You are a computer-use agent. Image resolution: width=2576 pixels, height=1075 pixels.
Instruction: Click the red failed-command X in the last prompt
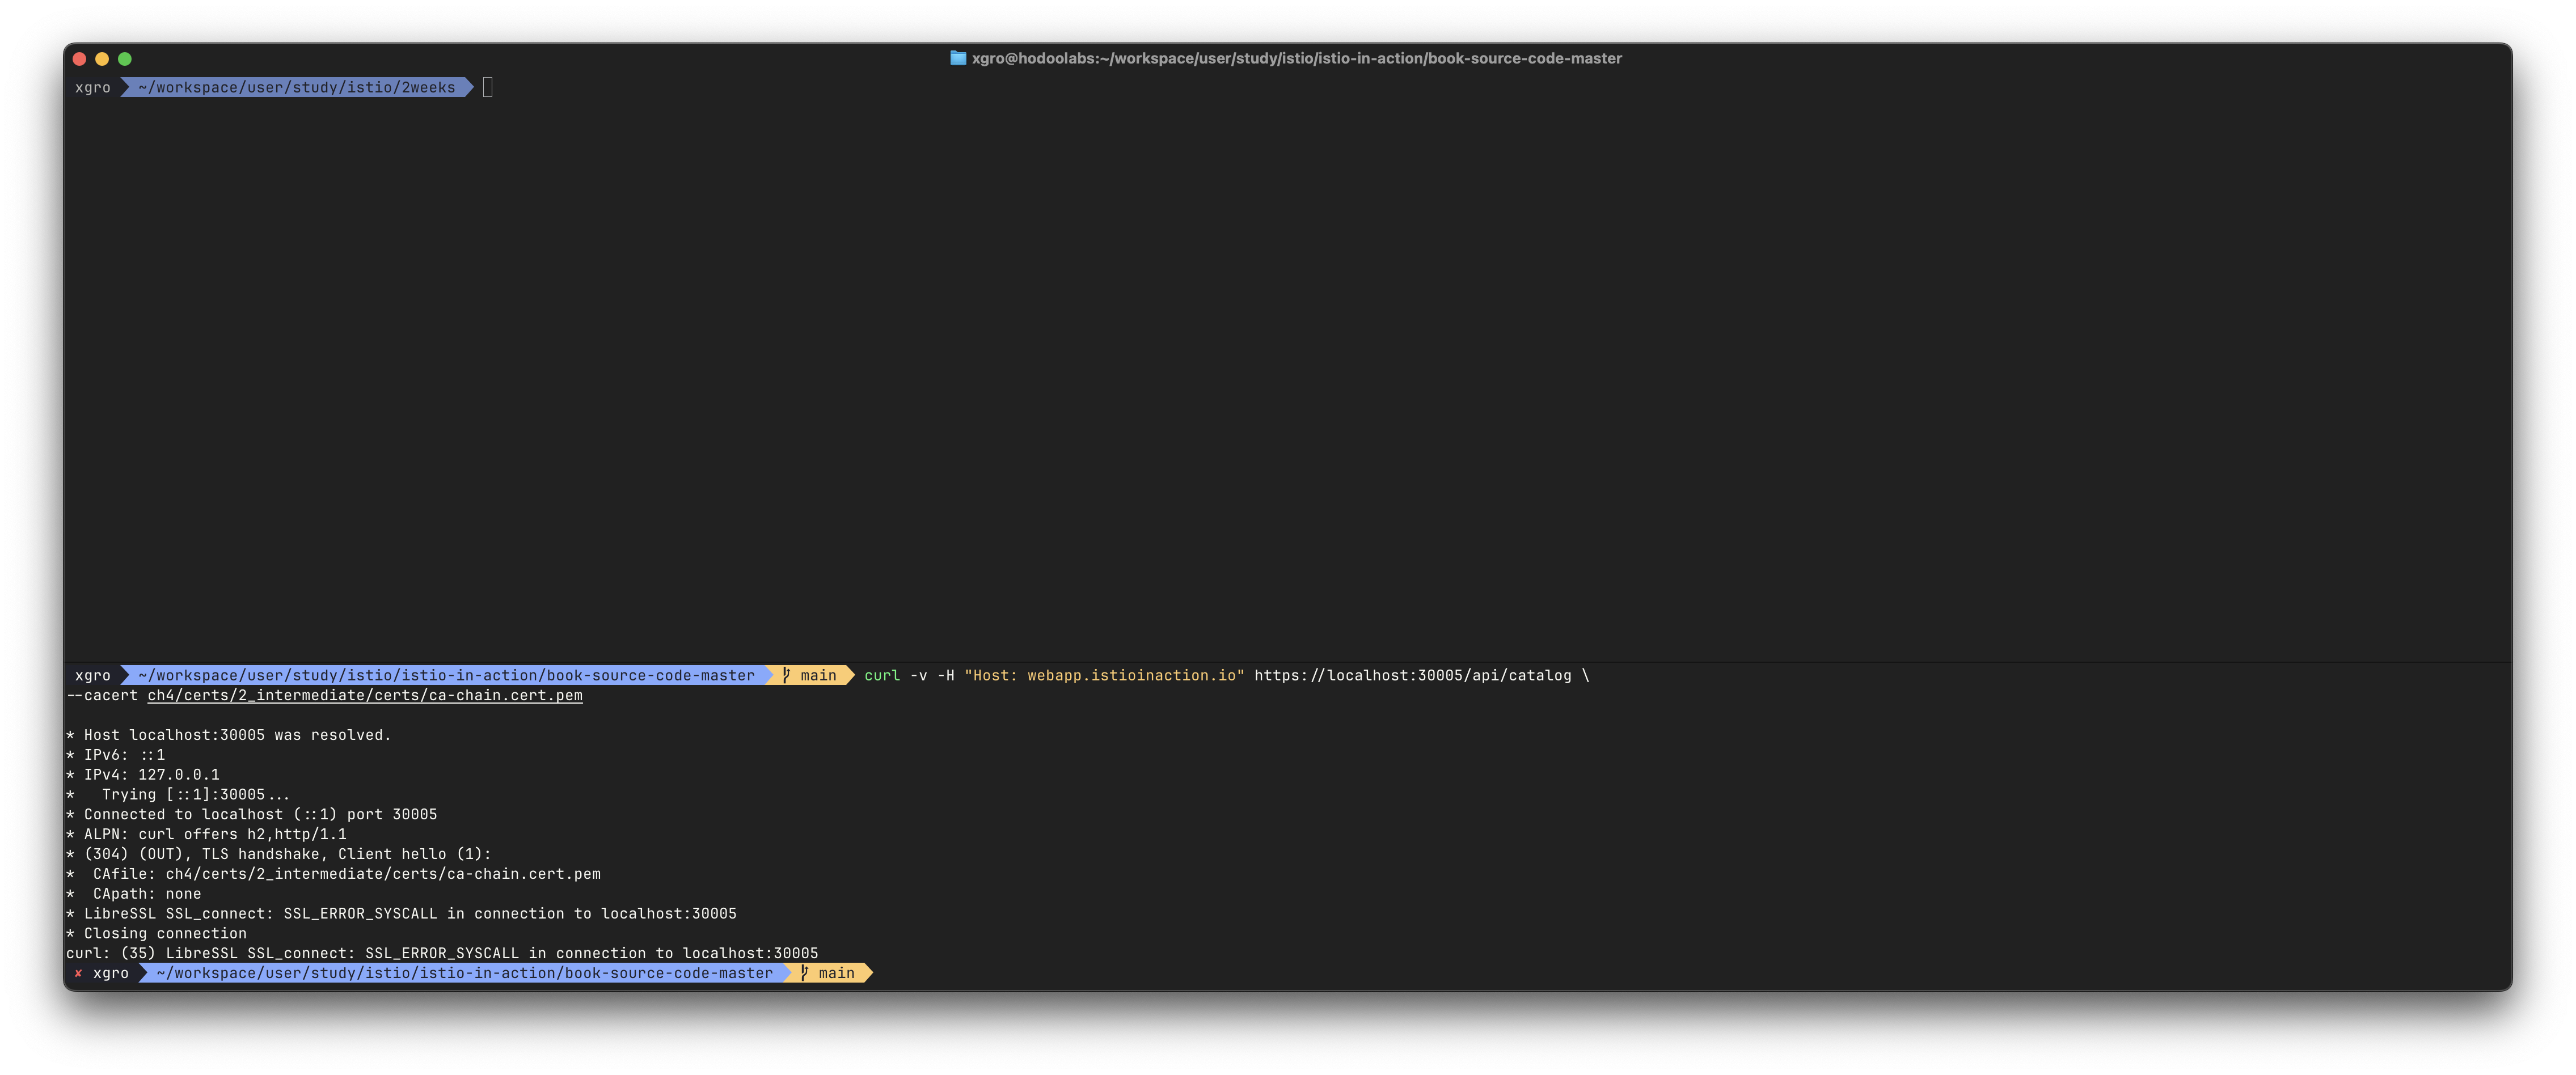point(78,973)
